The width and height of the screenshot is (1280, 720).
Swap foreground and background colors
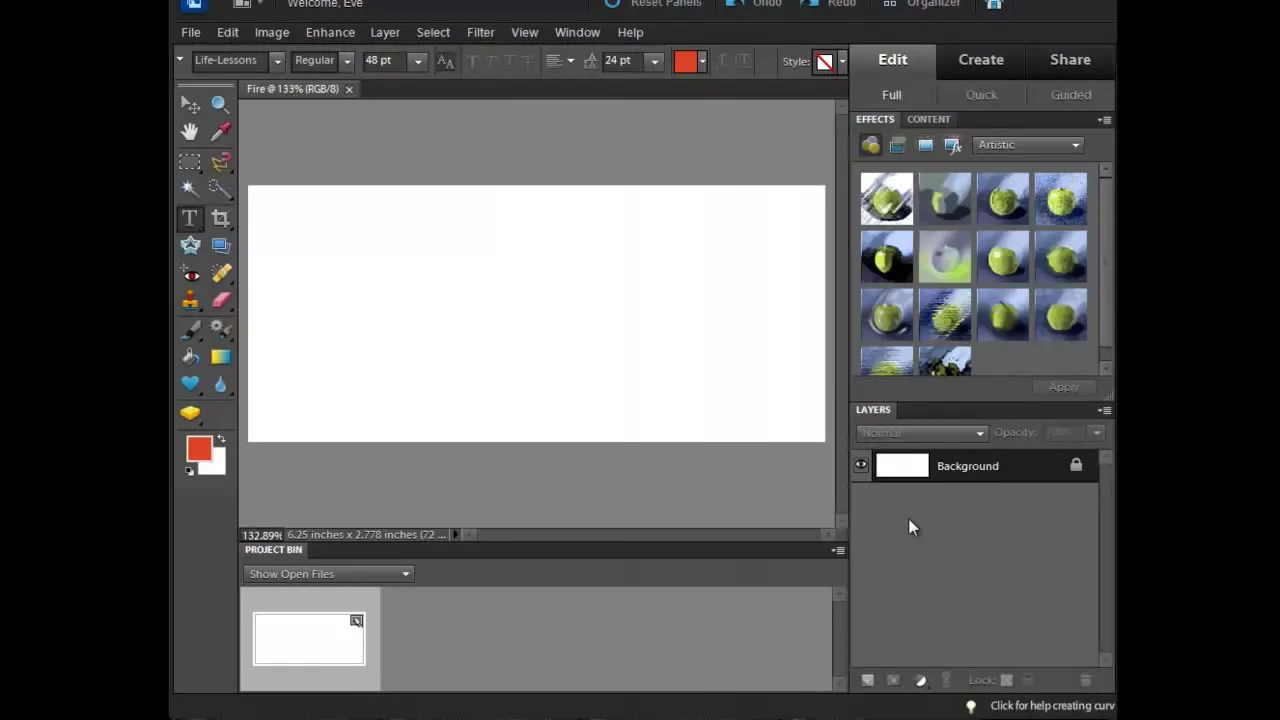pyautogui.click(x=221, y=439)
